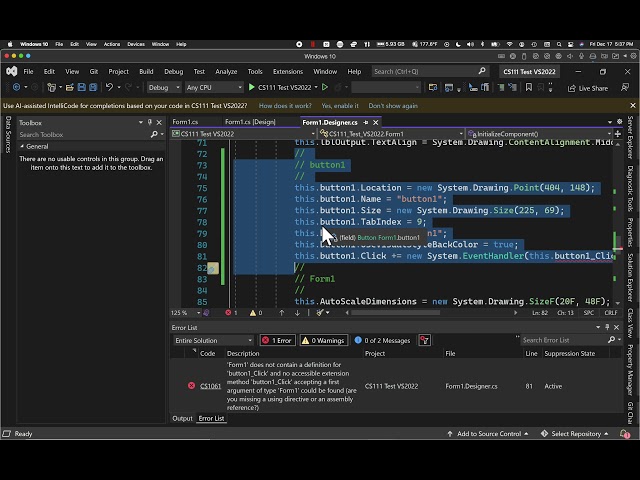Open the Build menu
The height and width of the screenshot is (480, 640).
pos(146,71)
